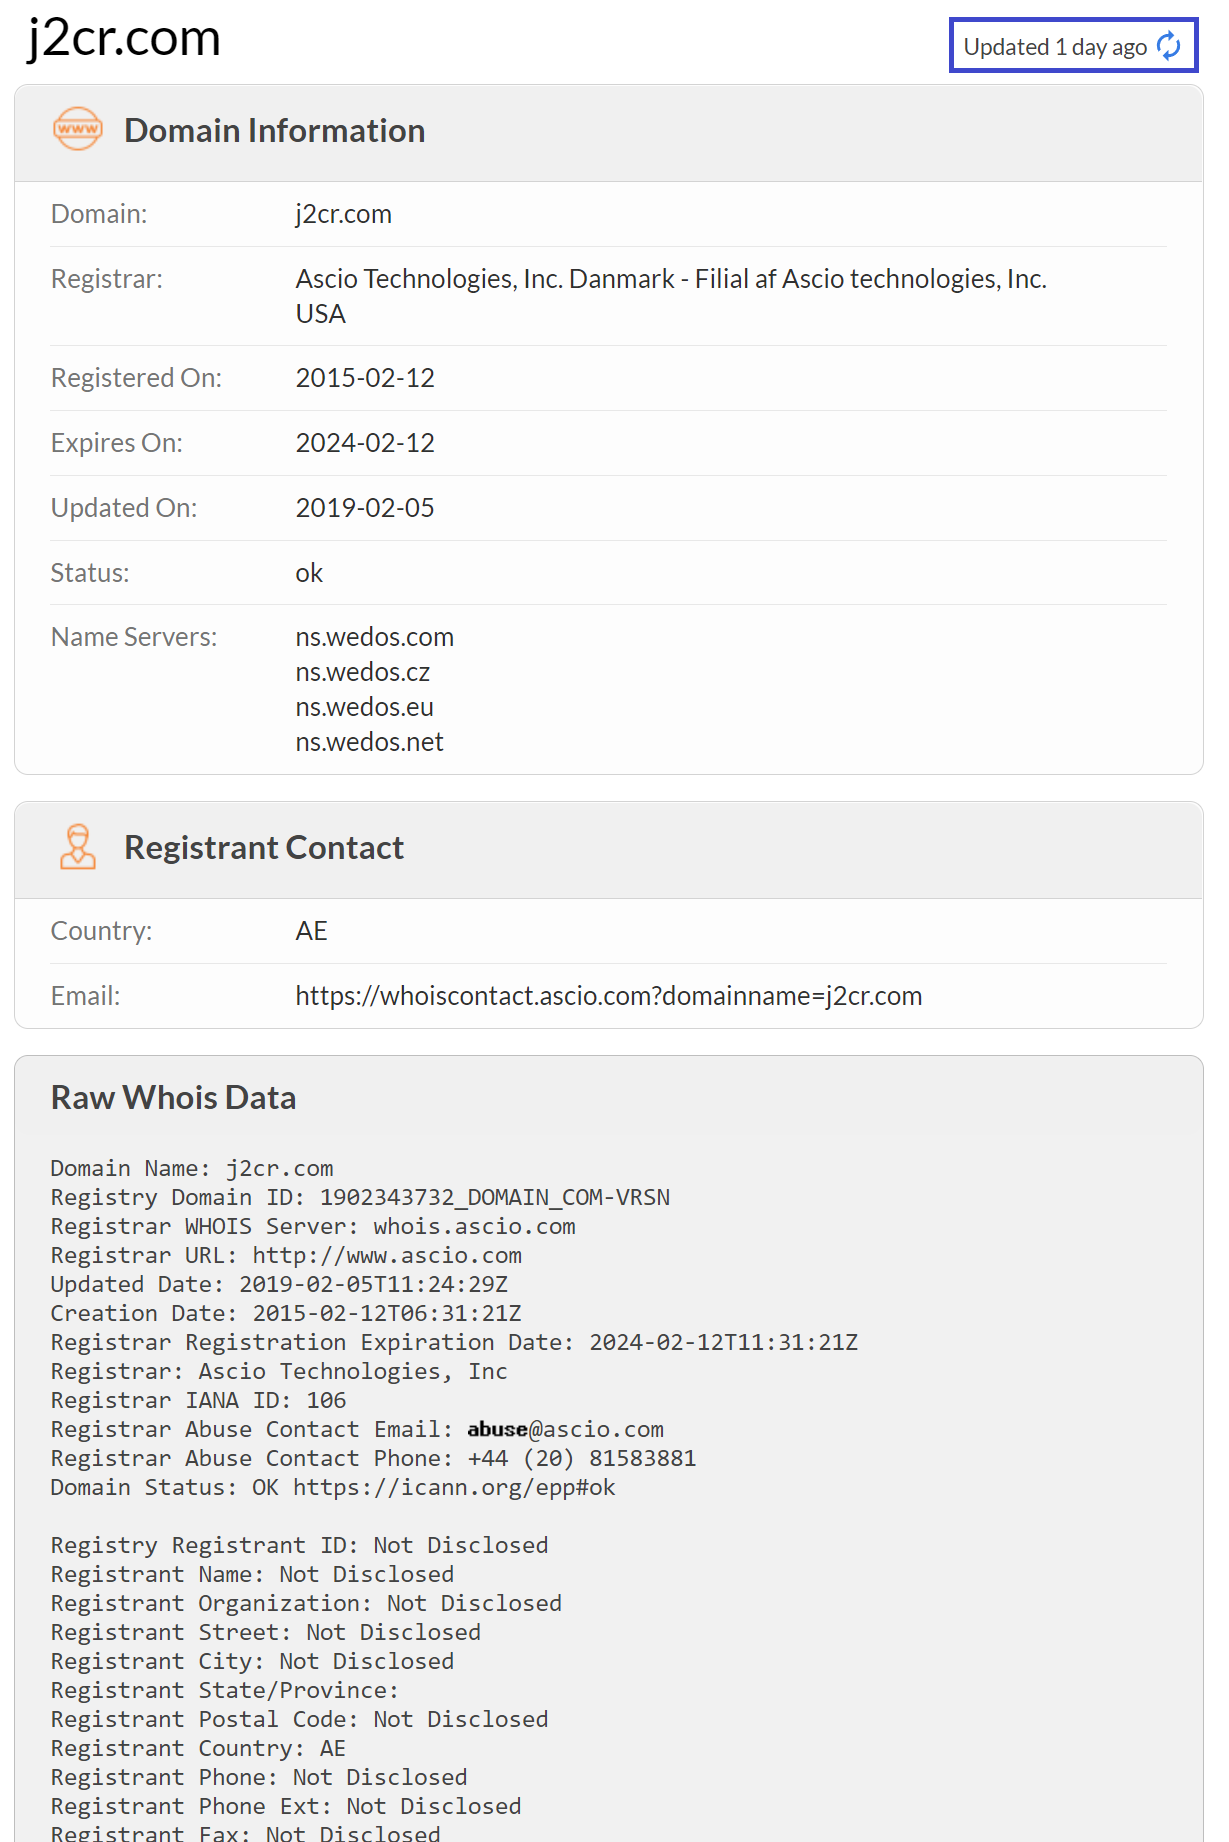Click the country value AE
The height and width of the screenshot is (1842, 1229).
click(311, 931)
